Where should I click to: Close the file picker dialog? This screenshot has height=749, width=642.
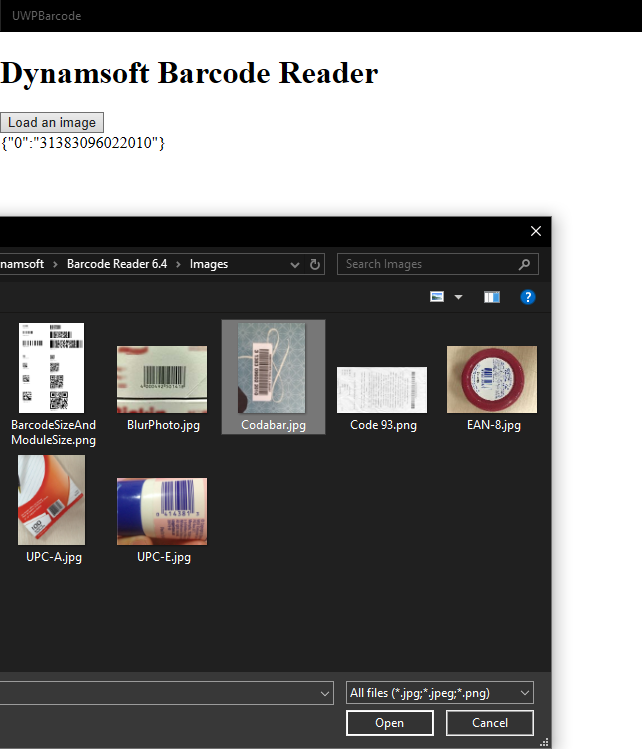(535, 231)
